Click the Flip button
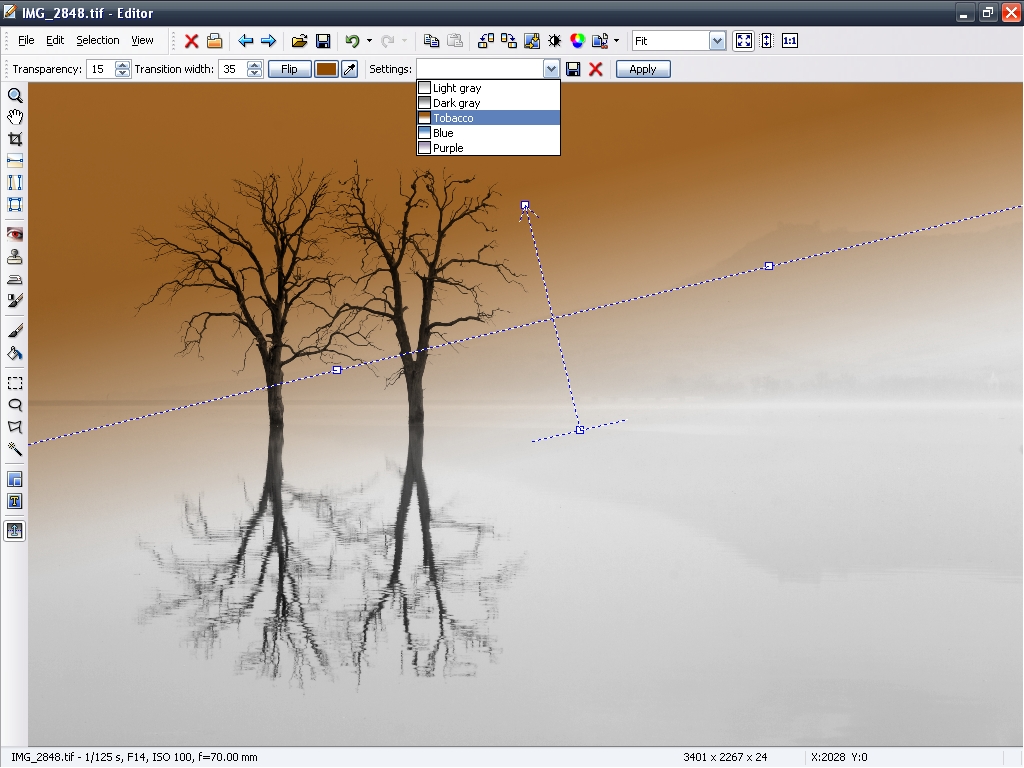The image size is (1024, 768). [x=289, y=69]
